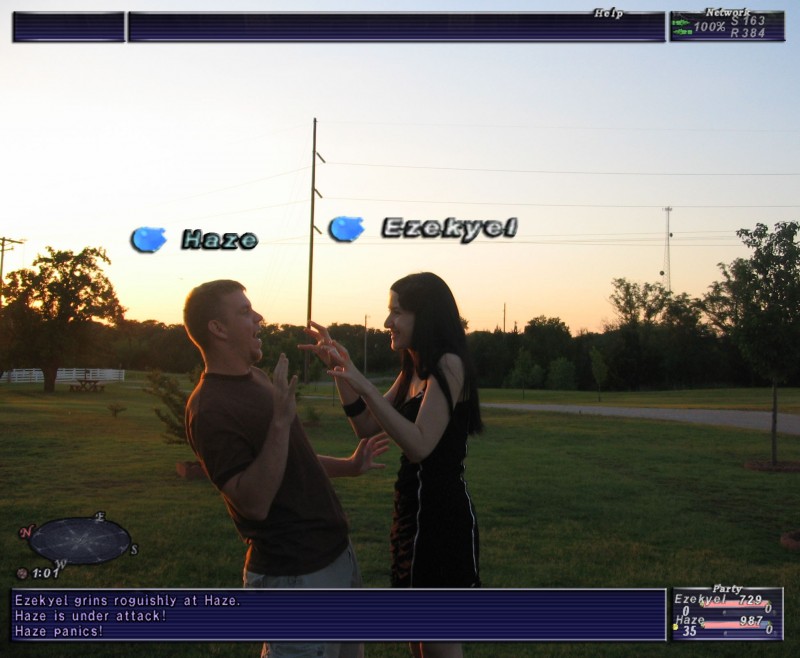Image resolution: width=800 pixels, height=658 pixels.
Task: Select Haze in the Party list
Action: tap(690, 620)
